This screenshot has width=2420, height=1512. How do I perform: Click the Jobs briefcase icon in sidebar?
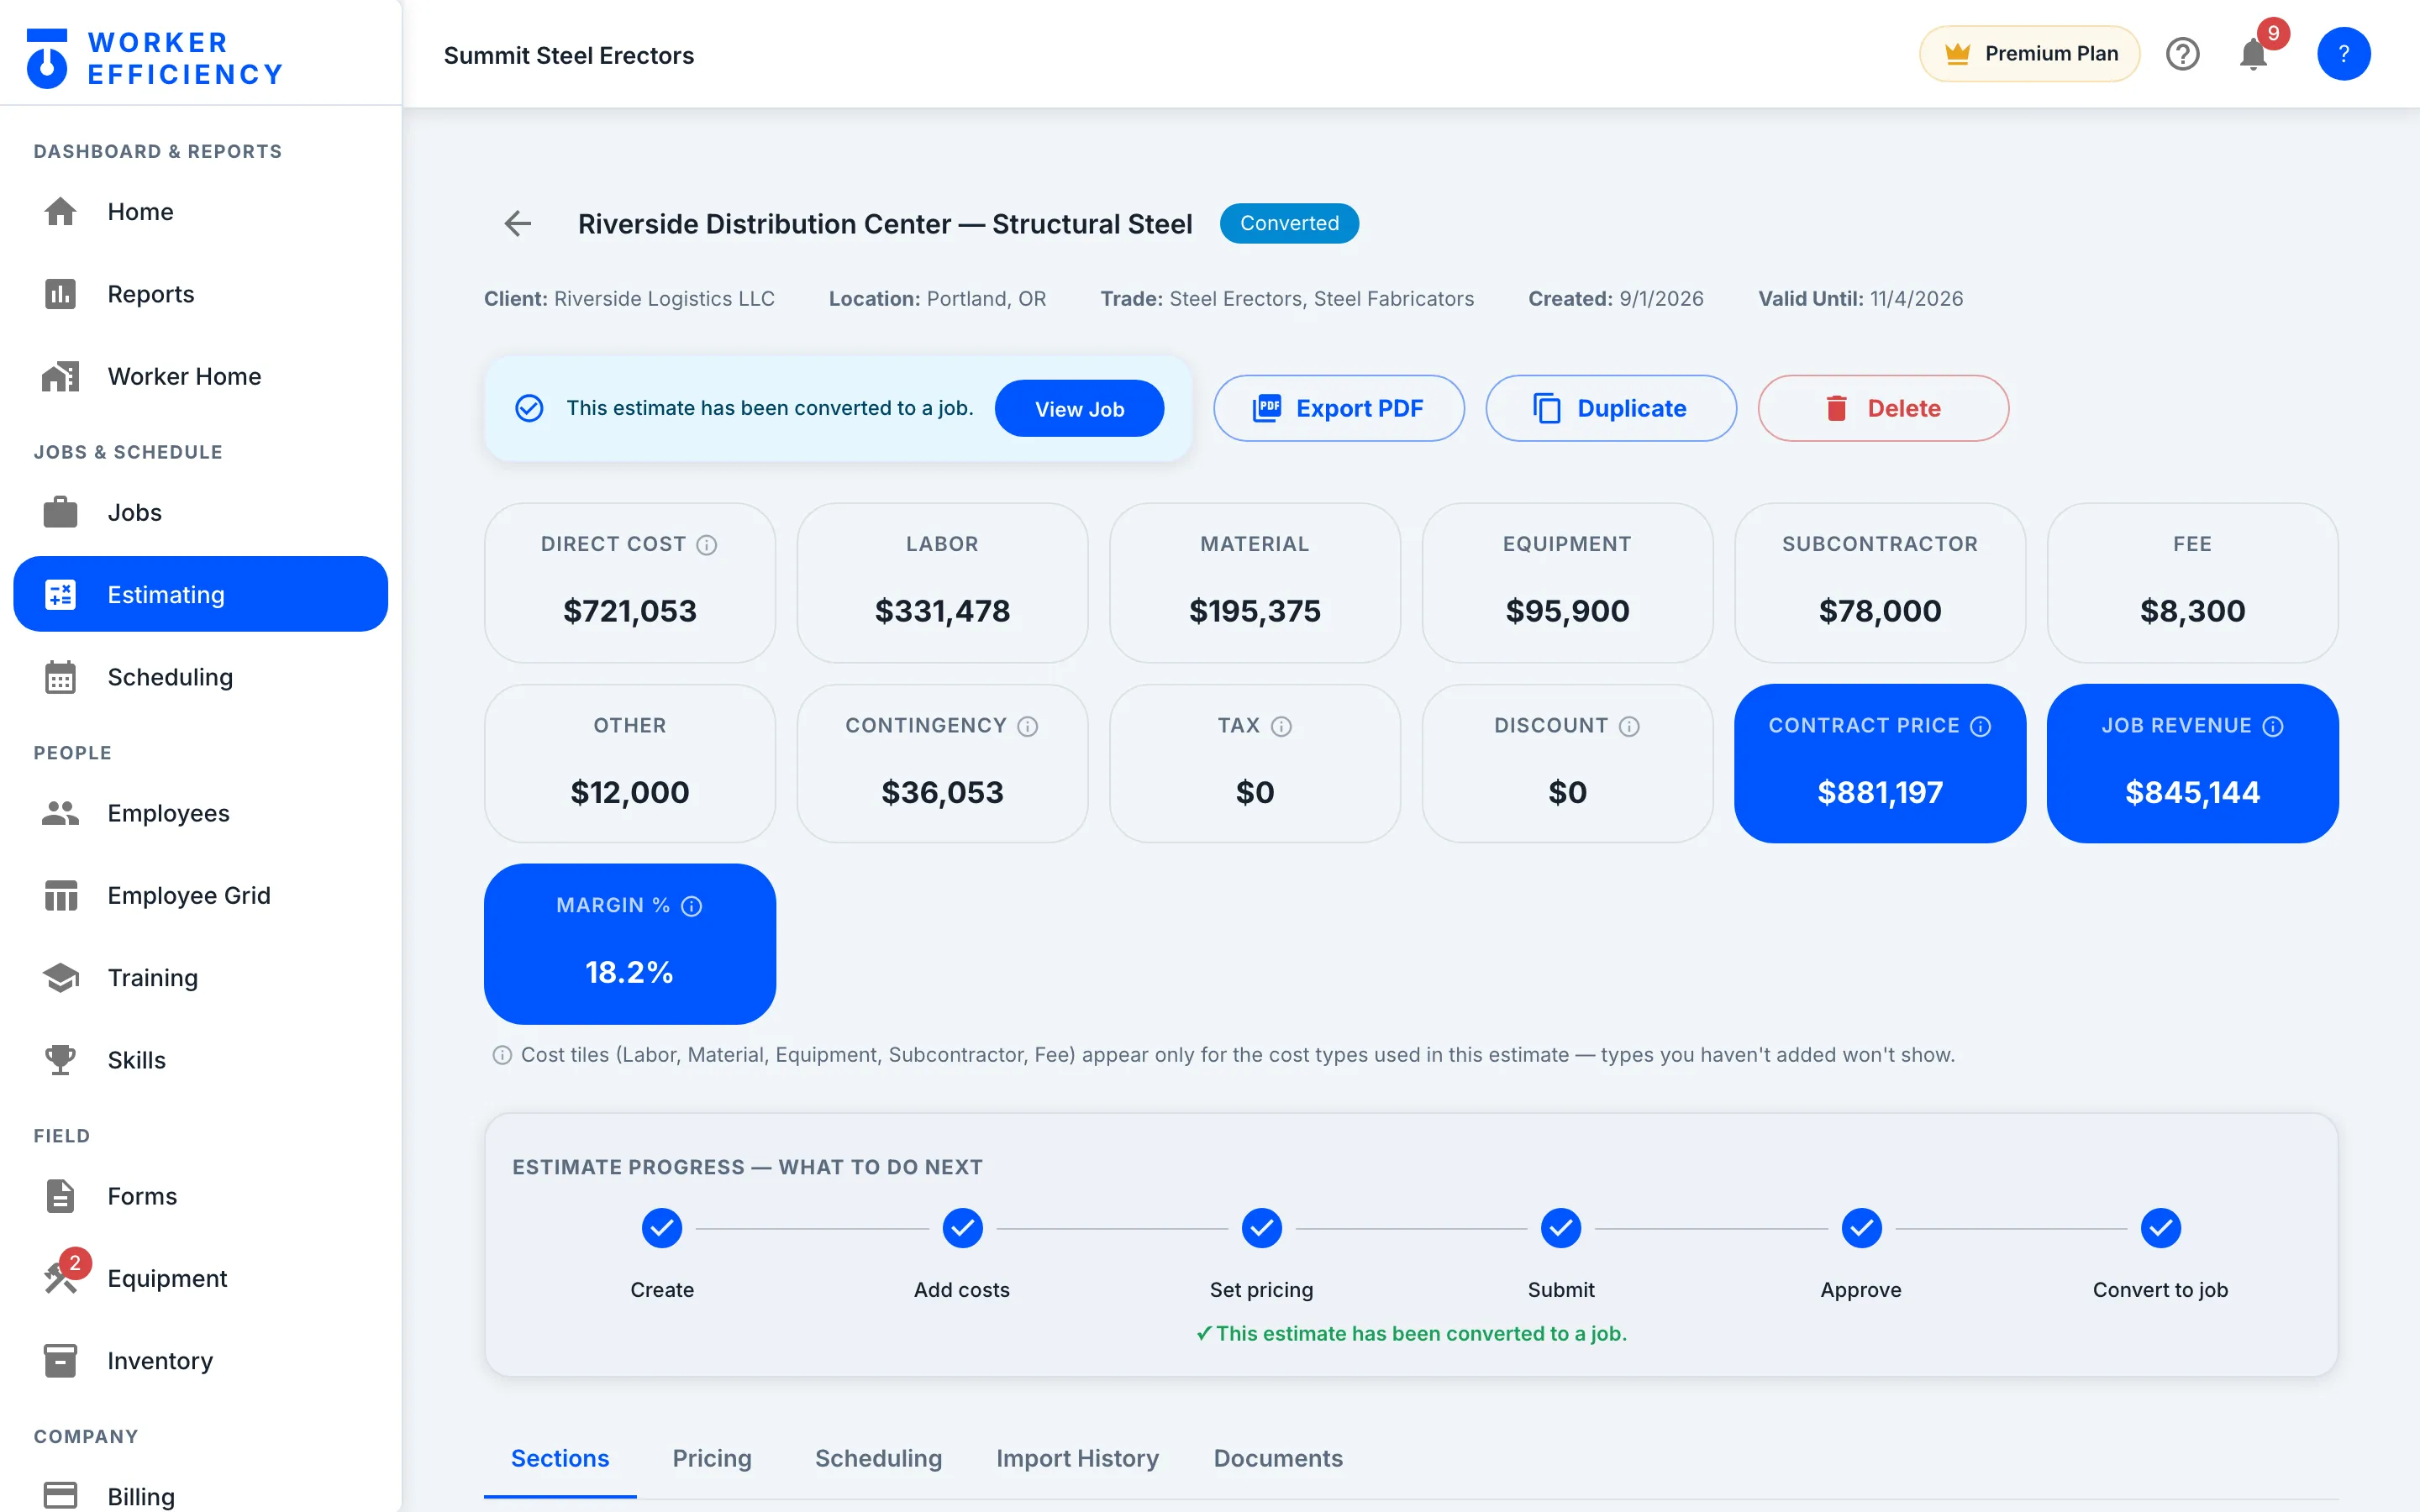pos(60,512)
